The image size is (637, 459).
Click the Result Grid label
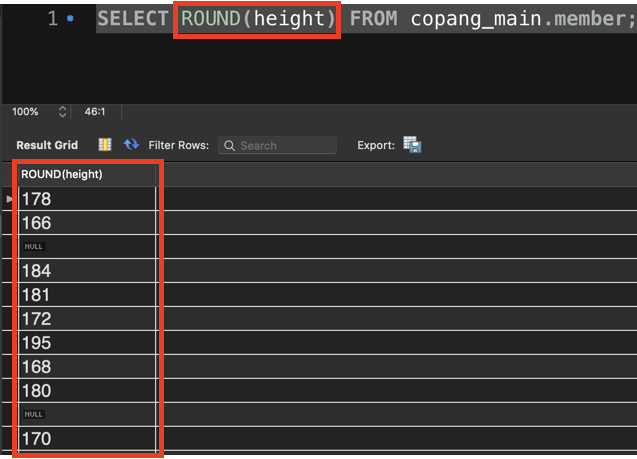pos(47,145)
